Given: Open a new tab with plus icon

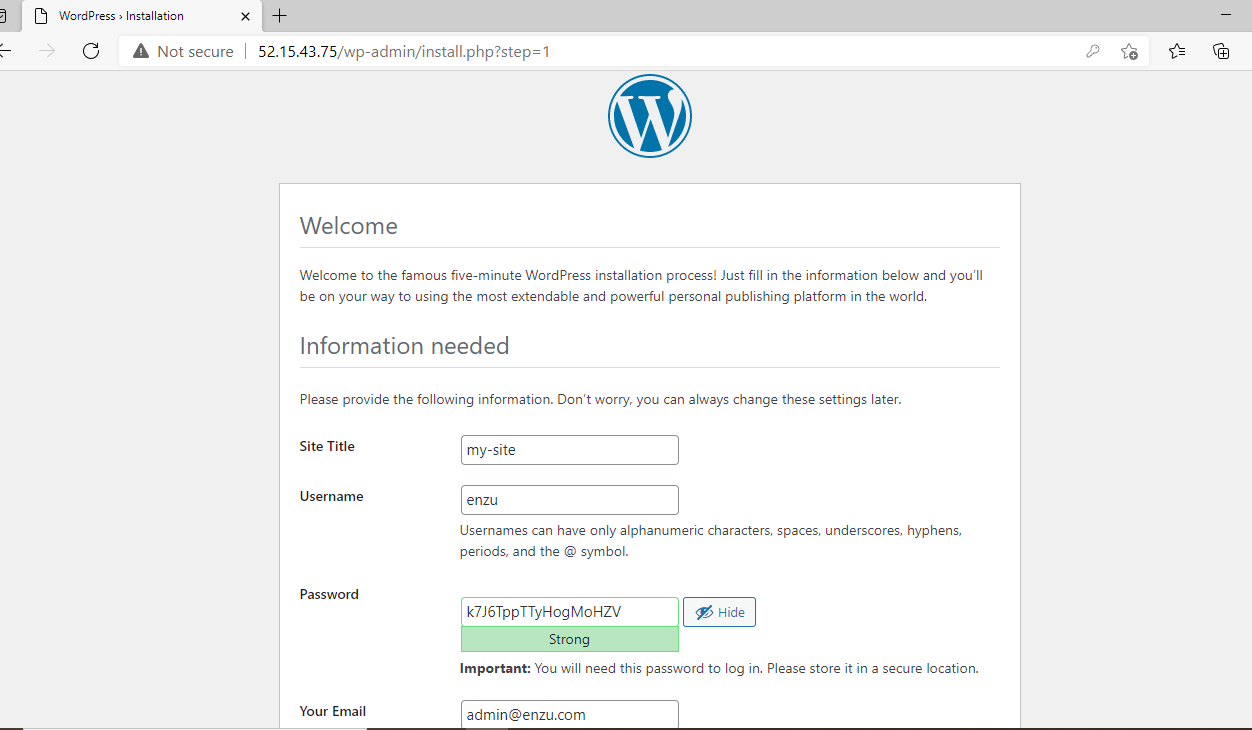Looking at the screenshot, I should click(280, 16).
